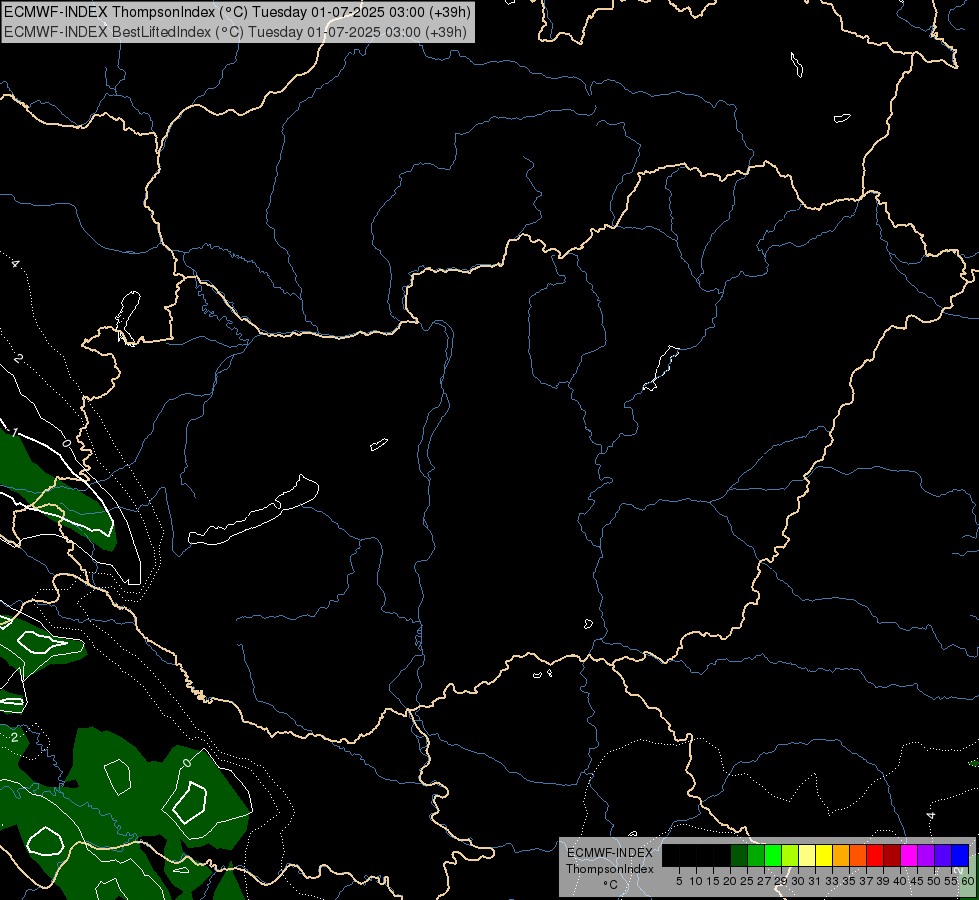Viewport: 979px width, 900px height.
Task: Click the lime 29–30 legend swatch
Action: click(x=789, y=856)
